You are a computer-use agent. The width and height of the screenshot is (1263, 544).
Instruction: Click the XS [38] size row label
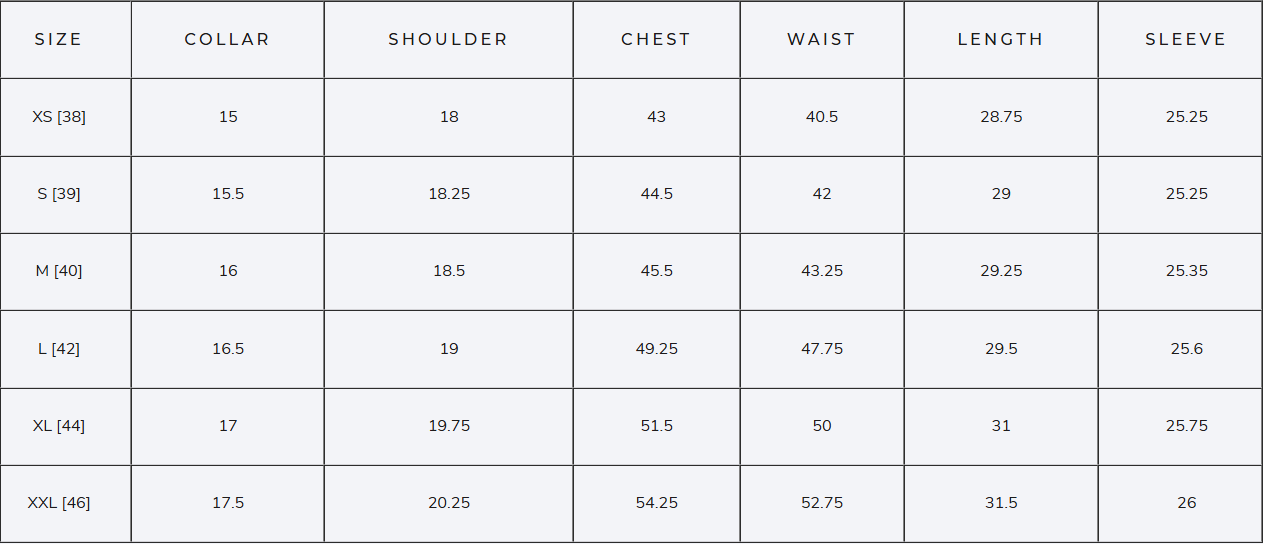(x=59, y=117)
